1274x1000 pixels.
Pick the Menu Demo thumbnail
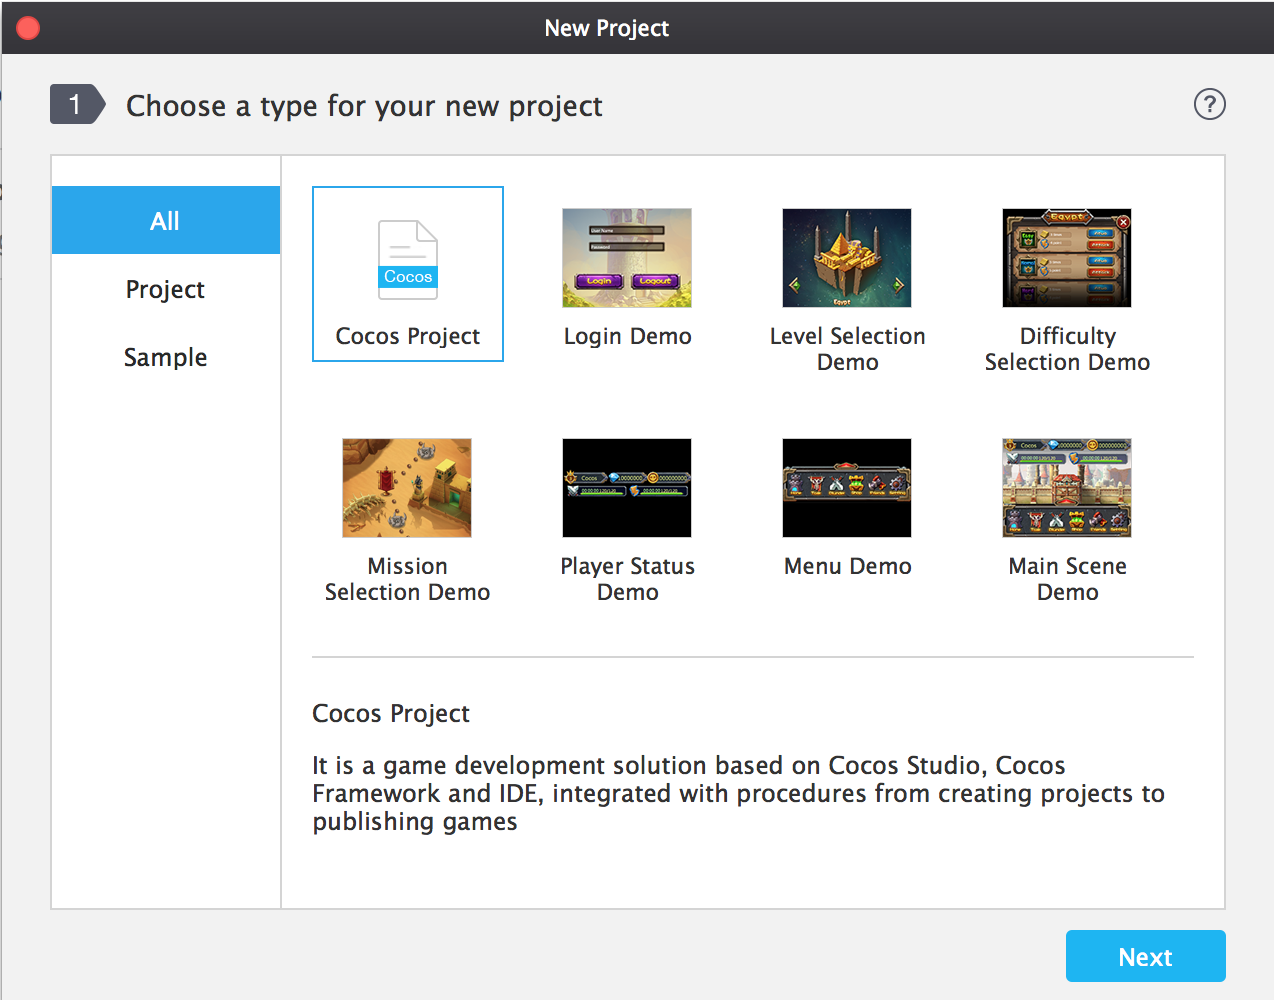pyautogui.click(x=847, y=488)
